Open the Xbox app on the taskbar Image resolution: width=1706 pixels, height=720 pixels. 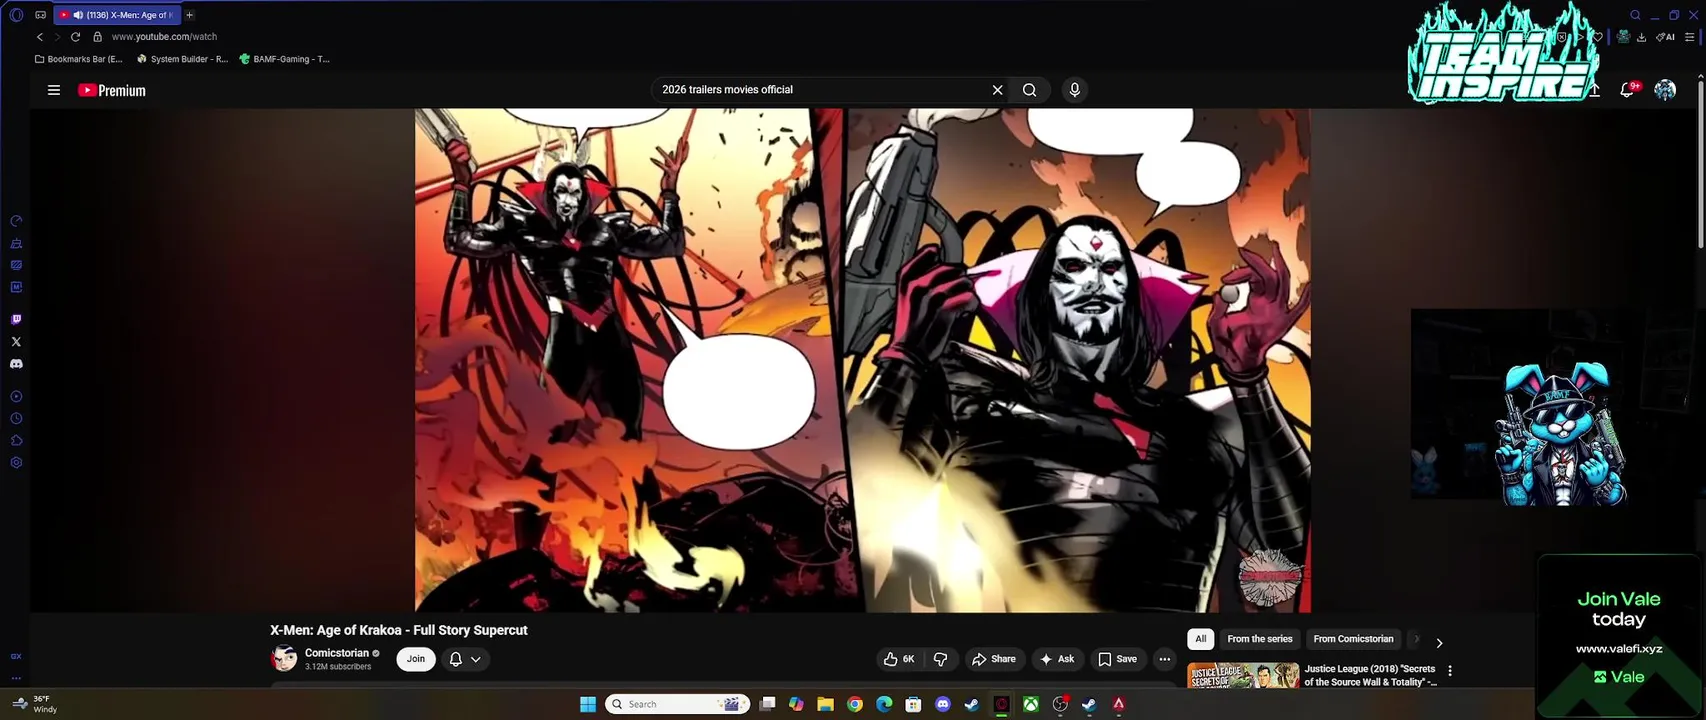pyautogui.click(x=1030, y=704)
